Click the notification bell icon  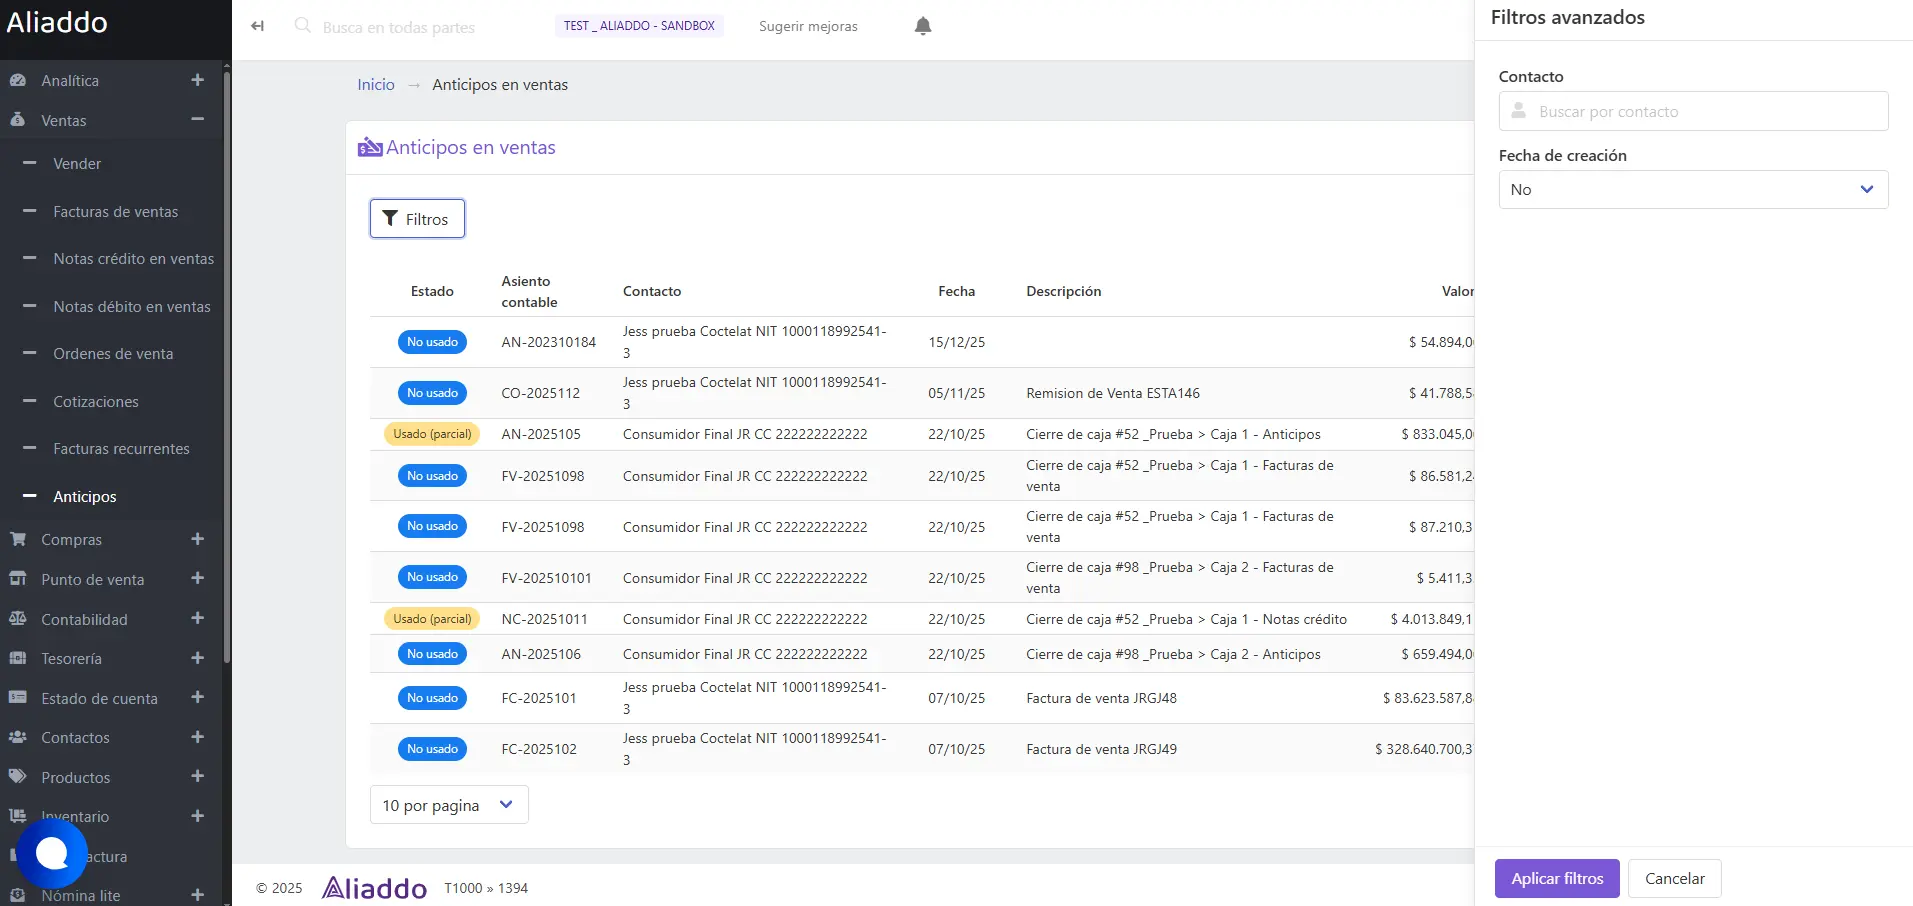pos(922,26)
